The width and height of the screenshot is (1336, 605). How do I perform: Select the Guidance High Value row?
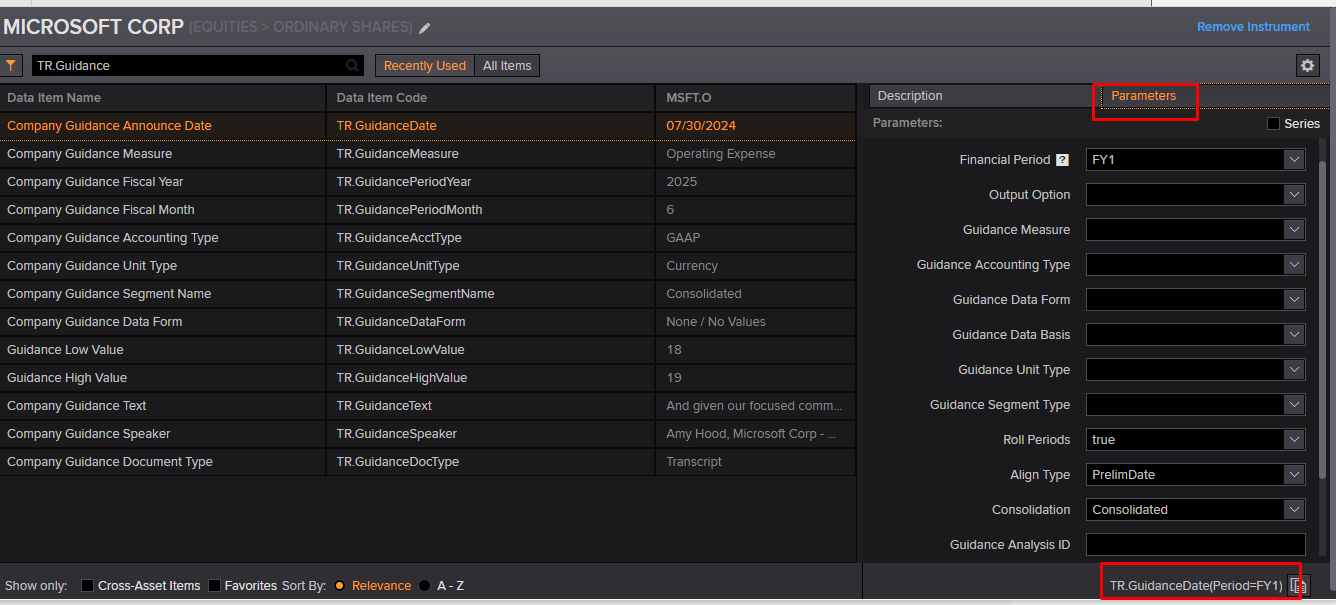pyautogui.click(x=428, y=378)
